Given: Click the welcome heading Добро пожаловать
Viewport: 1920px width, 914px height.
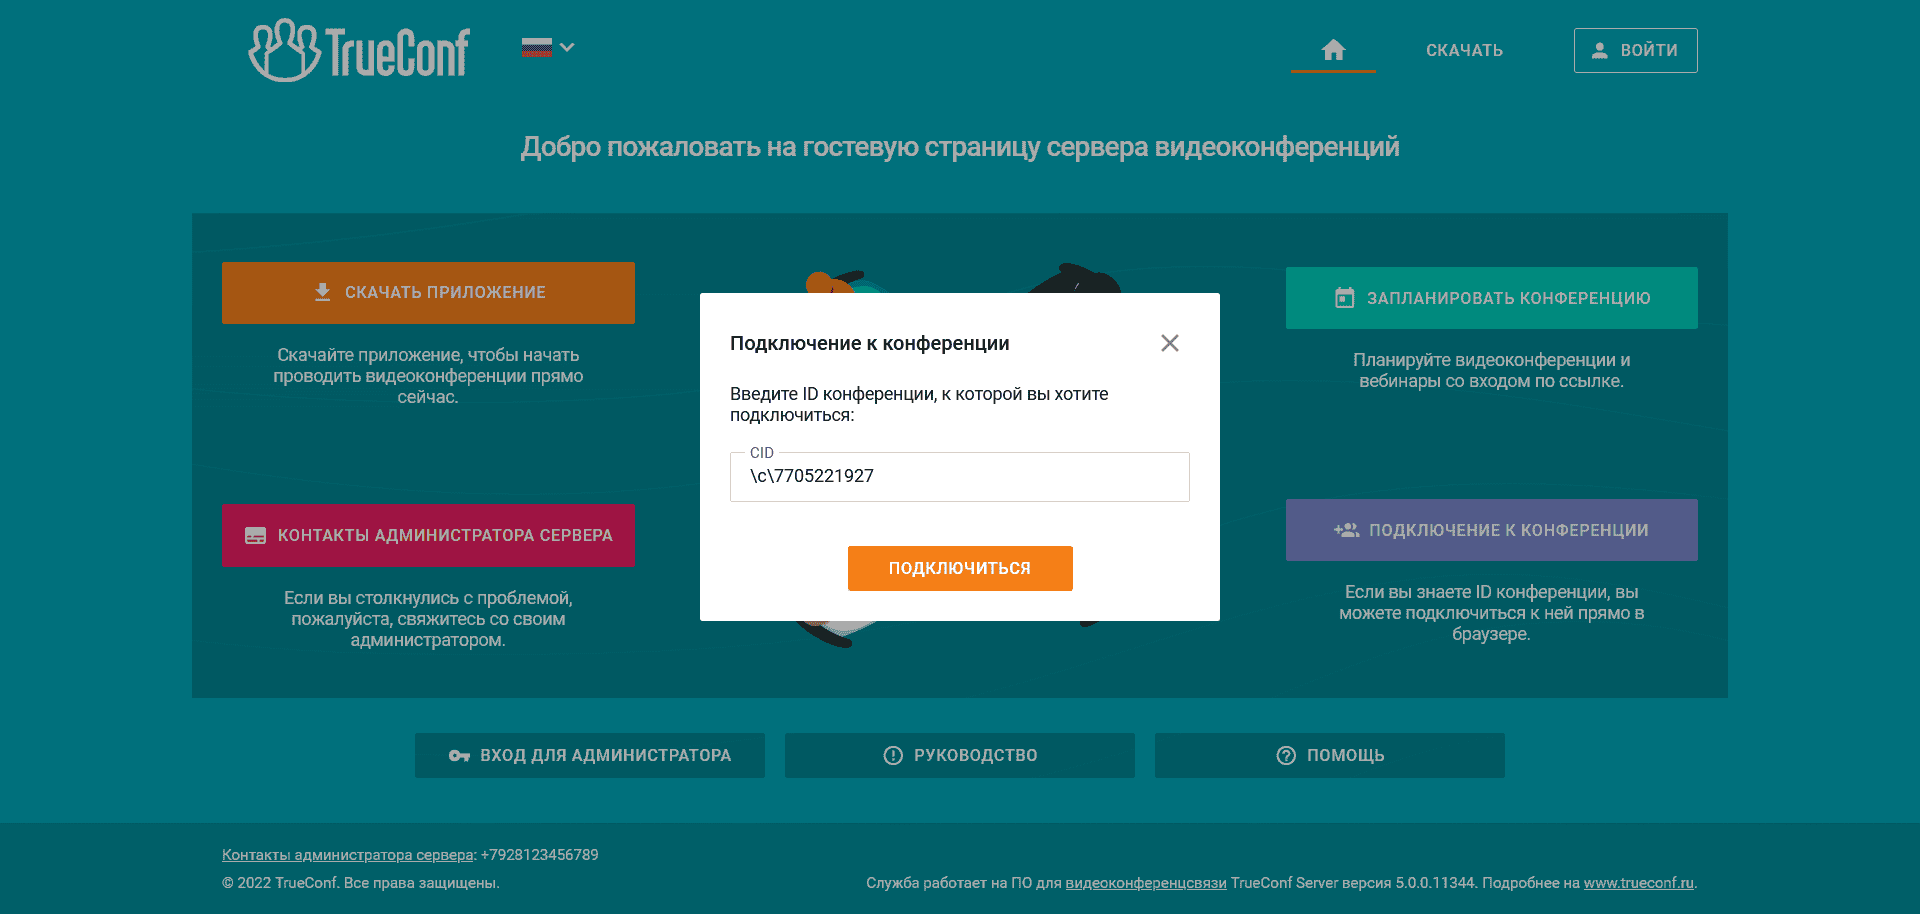Looking at the screenshot, I should pyautogui.click(x=960, y=147).
